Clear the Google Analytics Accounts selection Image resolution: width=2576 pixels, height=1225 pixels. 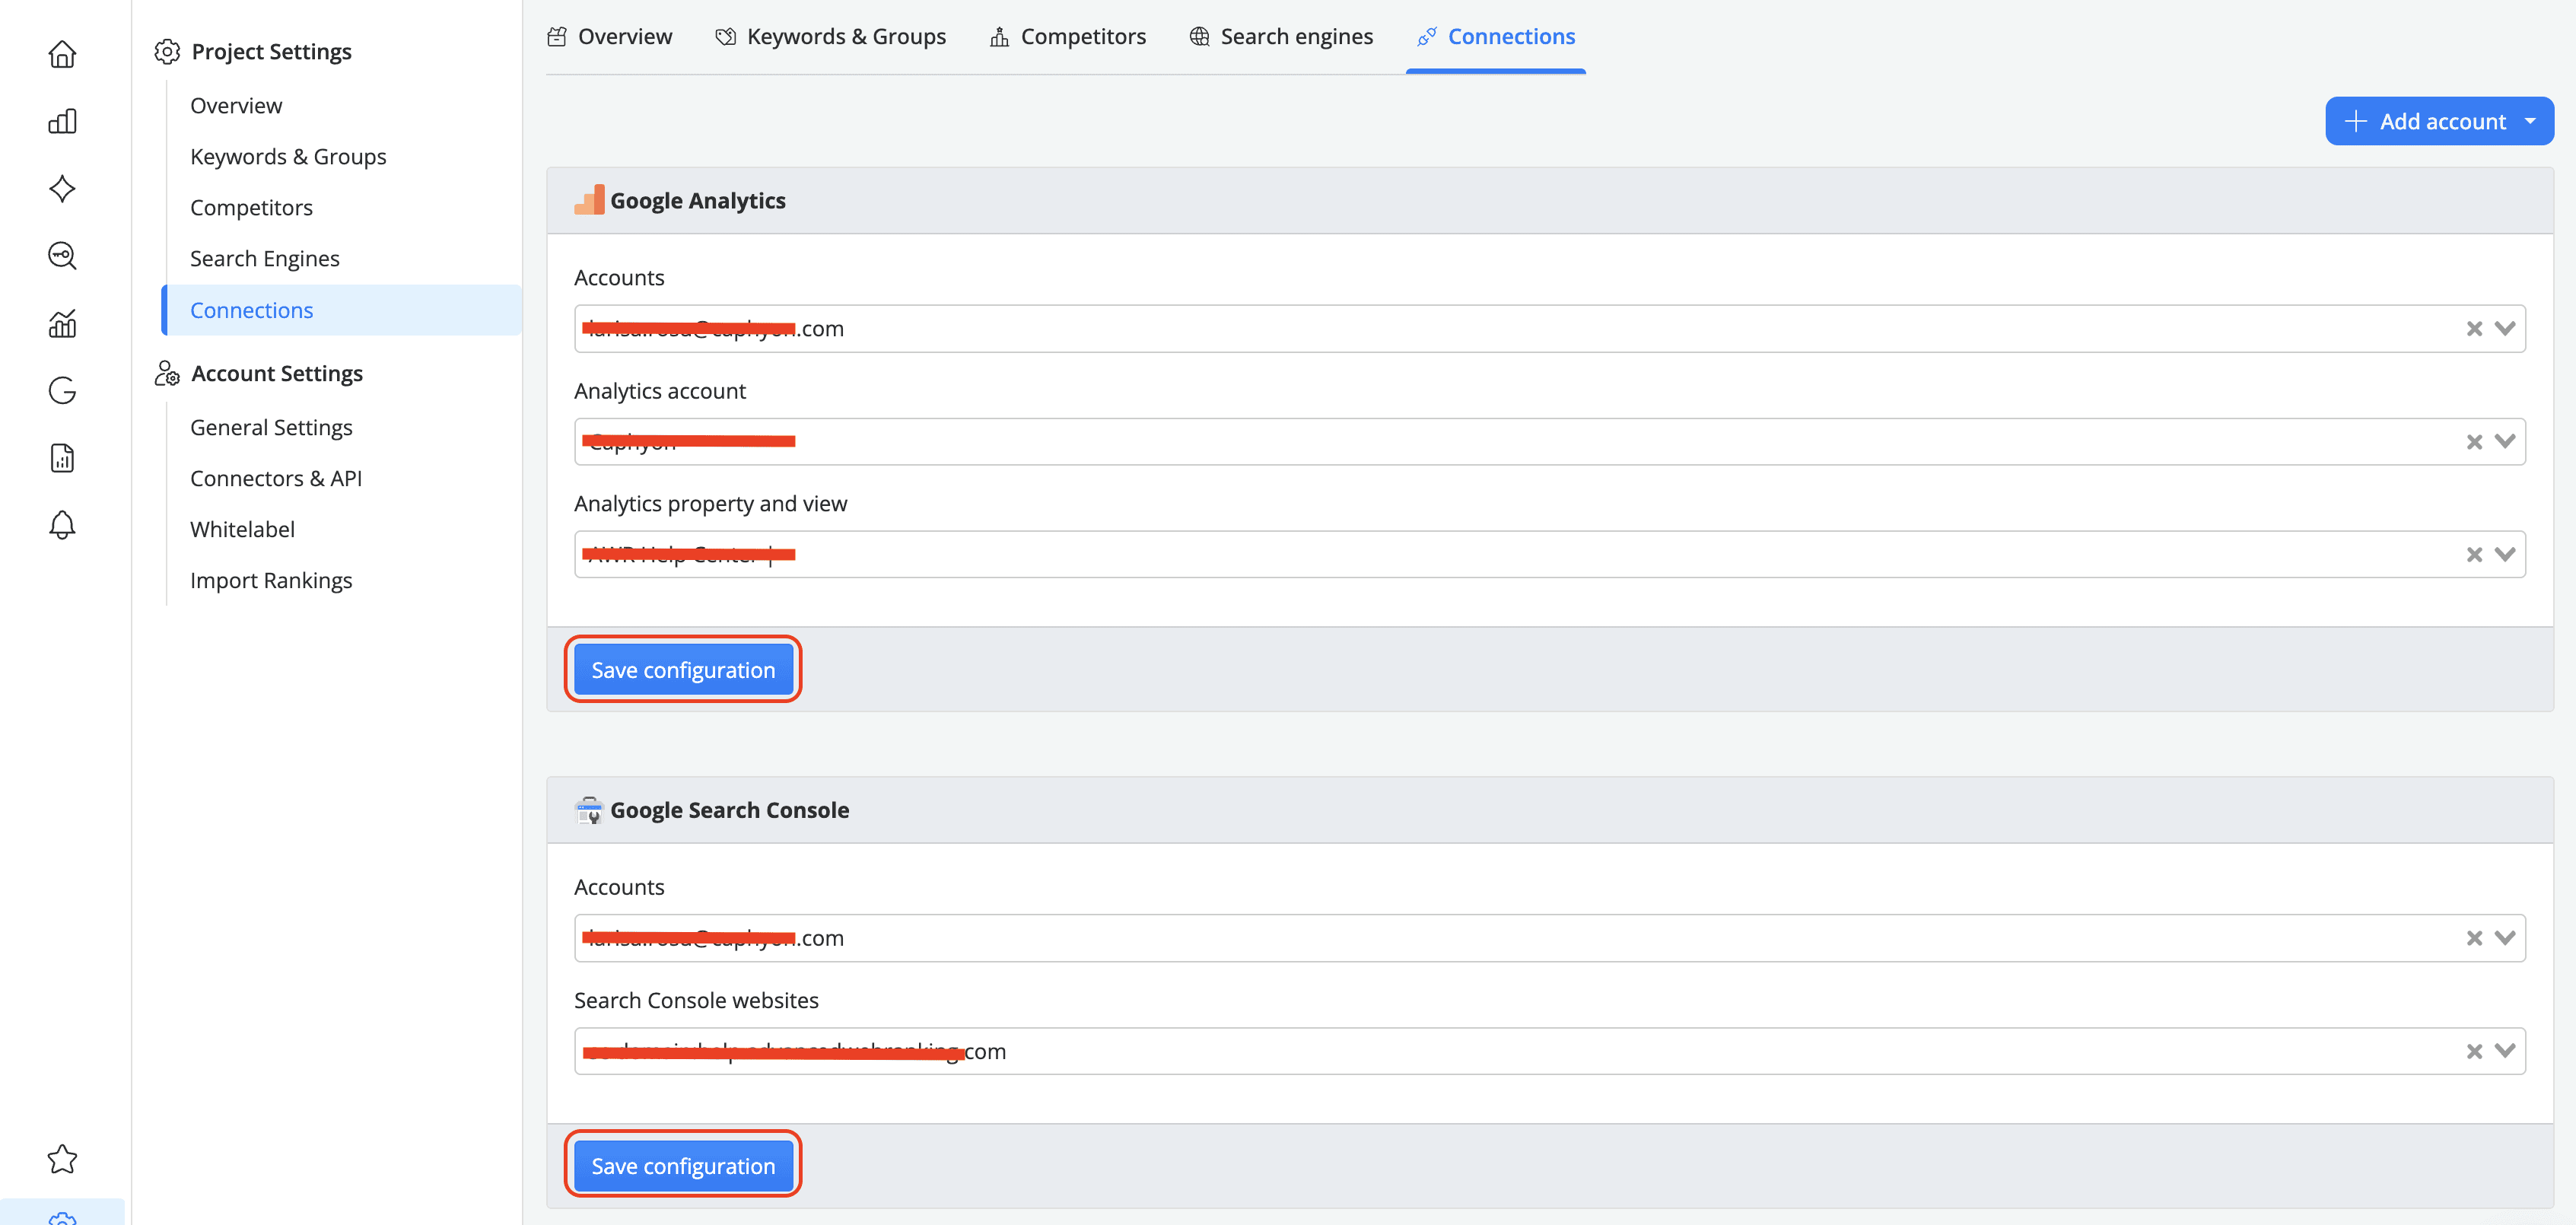[x=2474, y=329]
